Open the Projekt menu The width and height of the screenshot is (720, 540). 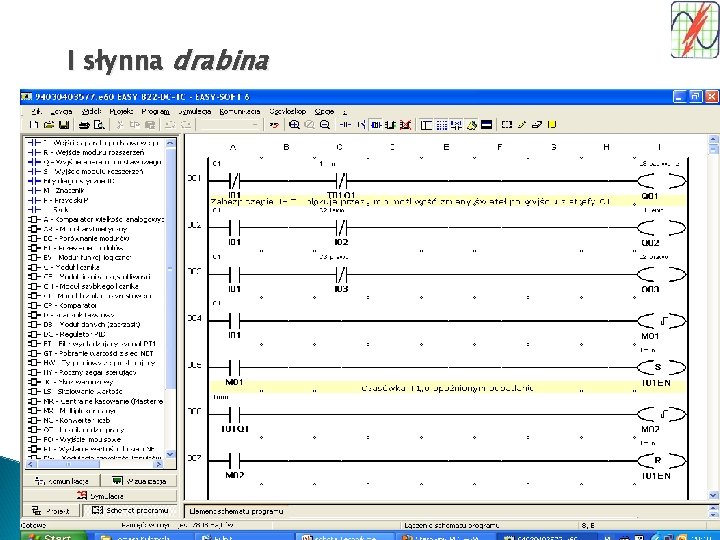click(121, 111)
